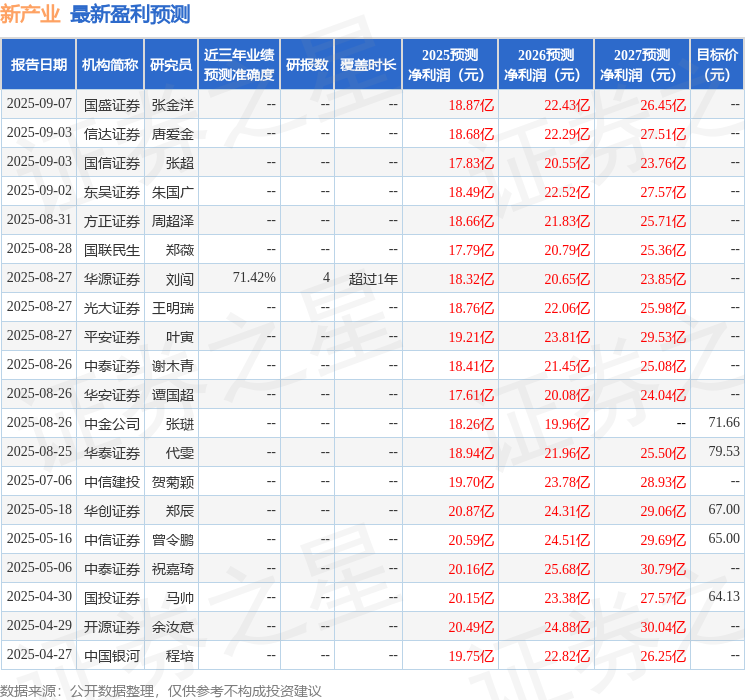This screenshot has width=745, height=700.
Task: Click the 研究员 column header
Action: tap(171, 64)
